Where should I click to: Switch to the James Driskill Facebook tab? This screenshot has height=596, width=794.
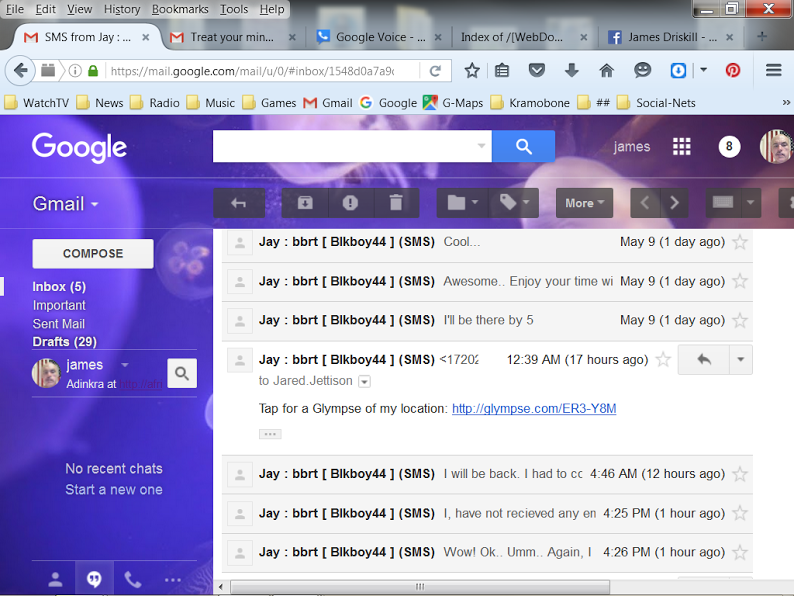pyautogui.click(x=672, y=37)
